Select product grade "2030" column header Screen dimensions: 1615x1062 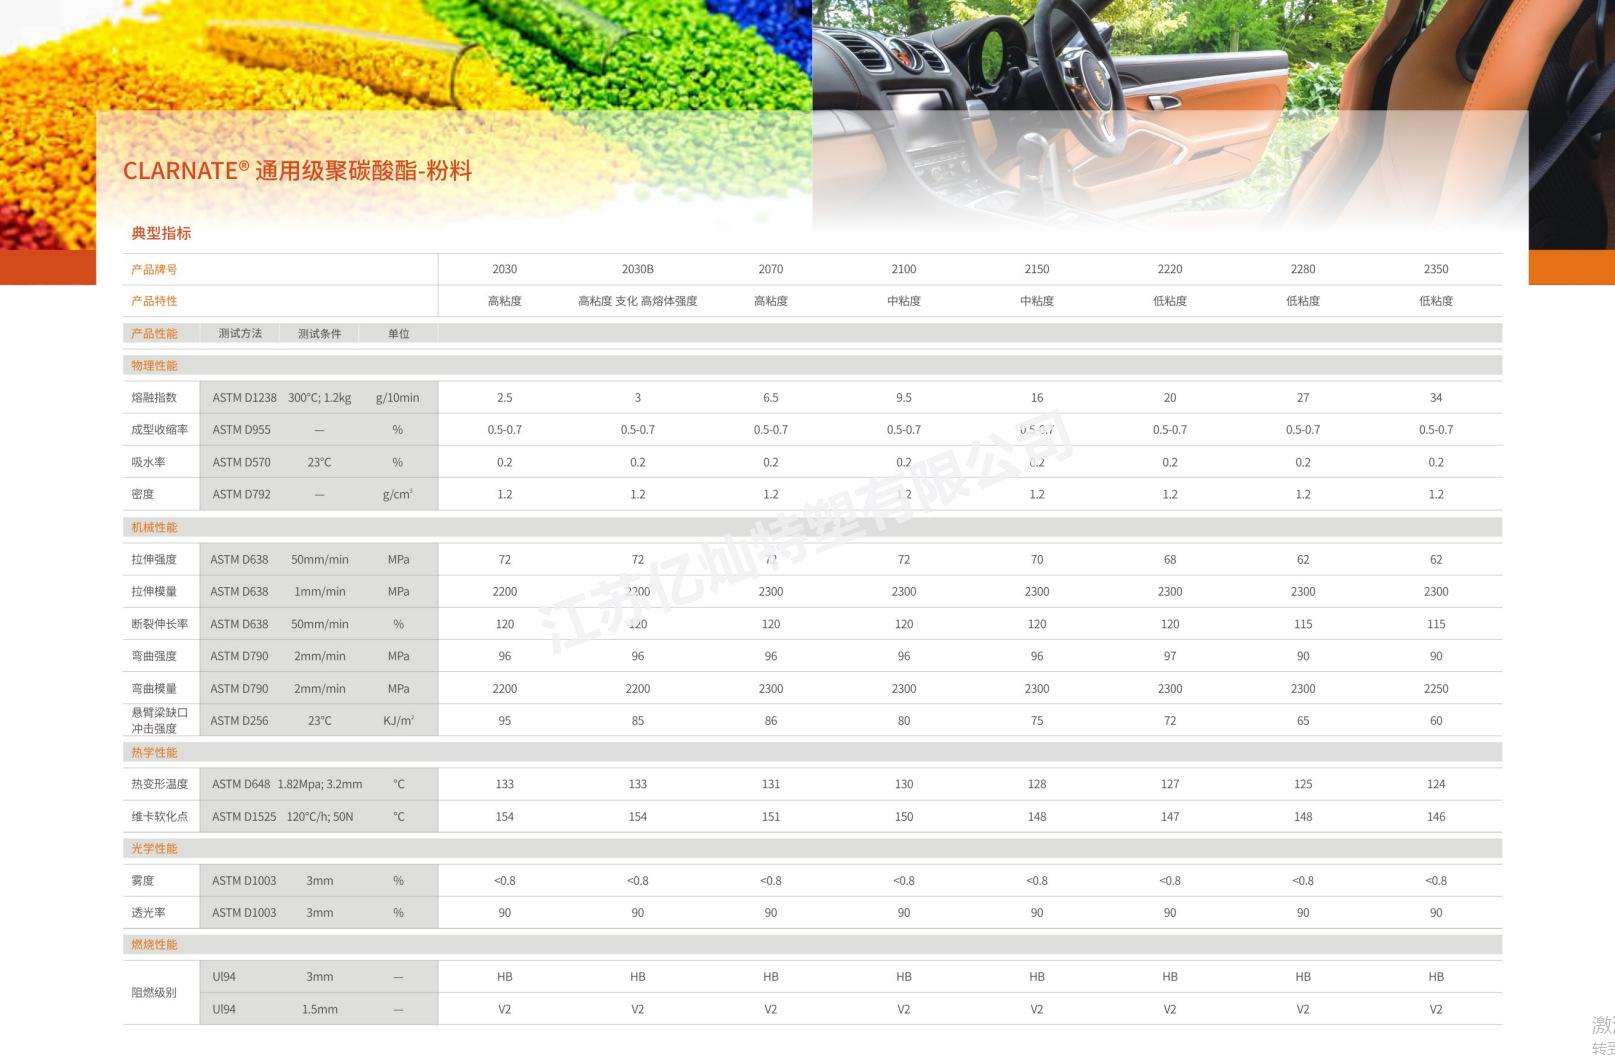tap(505, 269)
